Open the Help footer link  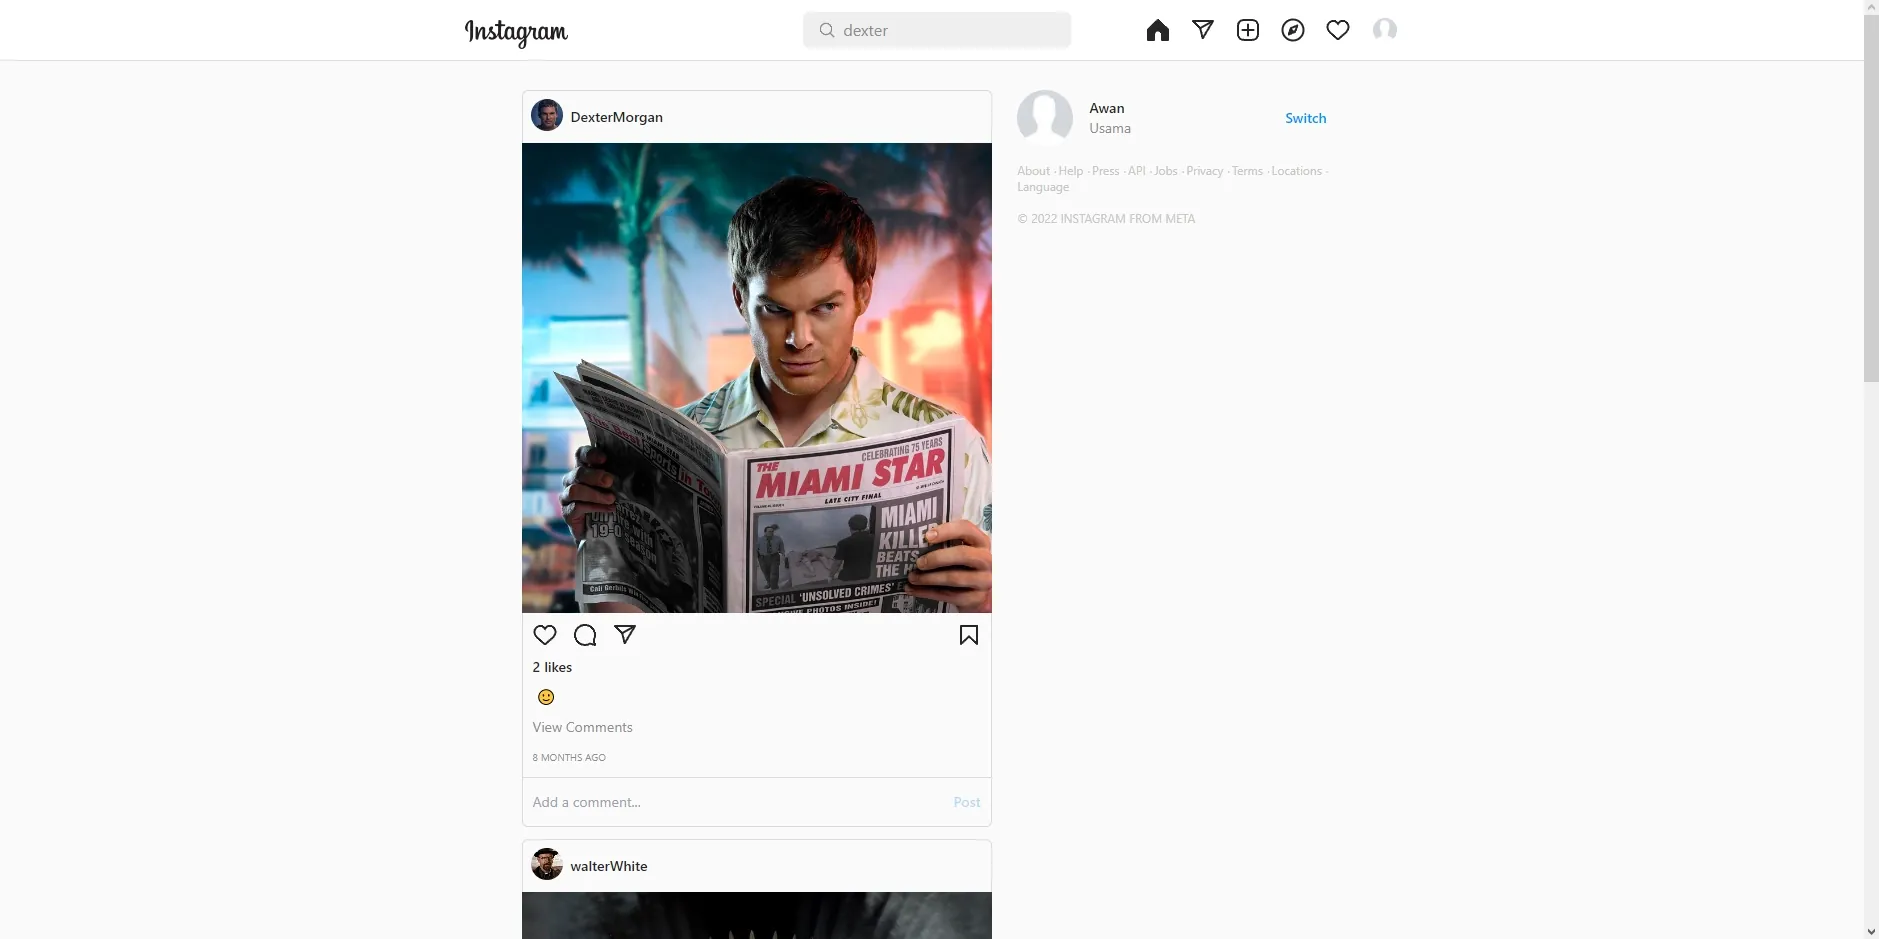[1071, 171]
